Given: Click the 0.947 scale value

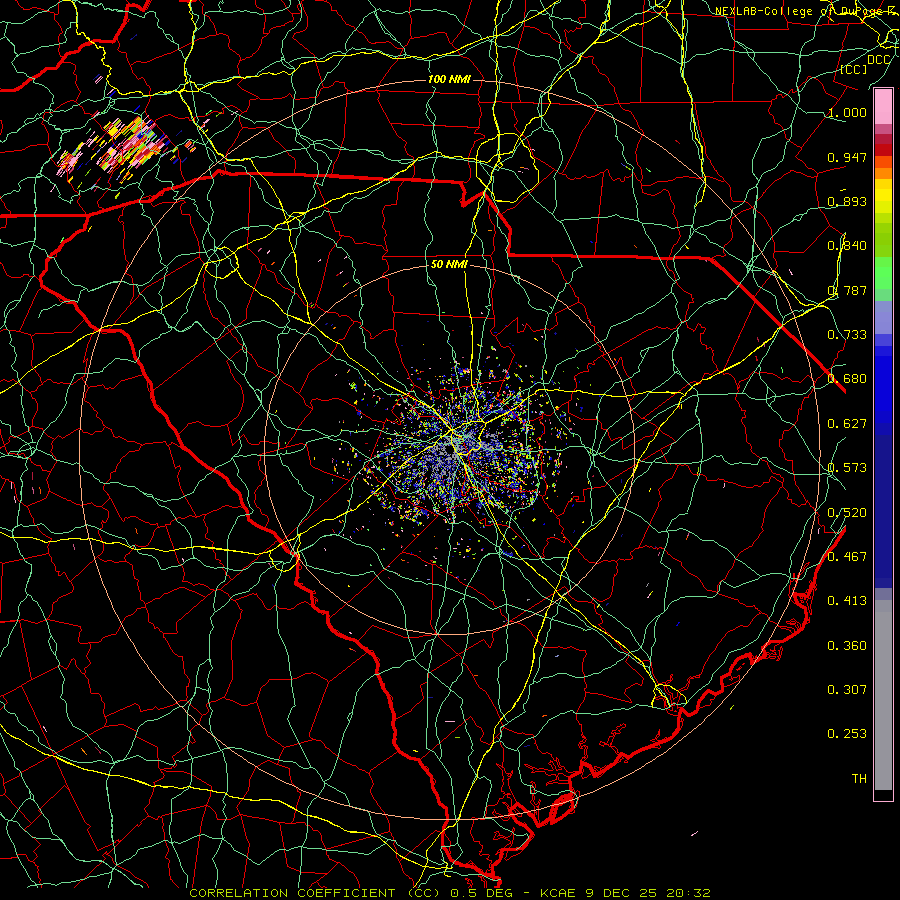Looking at the screenshot, I should point(847,157).
